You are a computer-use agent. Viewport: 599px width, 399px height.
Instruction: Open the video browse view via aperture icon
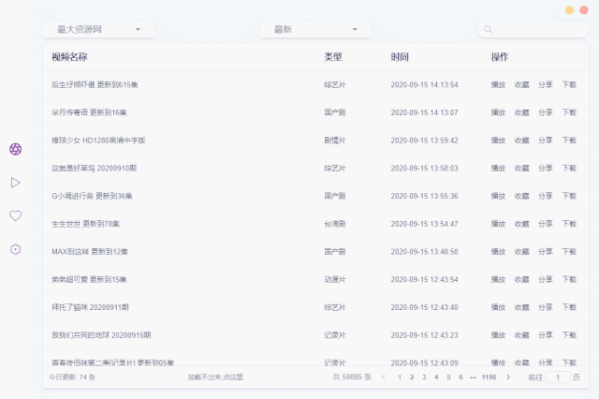tap(15, 149)
